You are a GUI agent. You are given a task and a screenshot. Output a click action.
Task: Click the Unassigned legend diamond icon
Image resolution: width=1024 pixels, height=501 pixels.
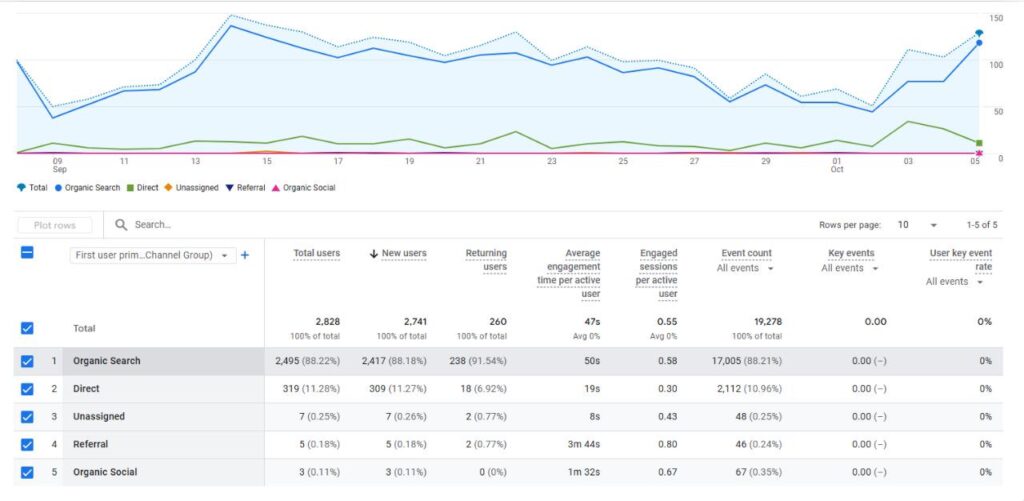tap(168, 188)
